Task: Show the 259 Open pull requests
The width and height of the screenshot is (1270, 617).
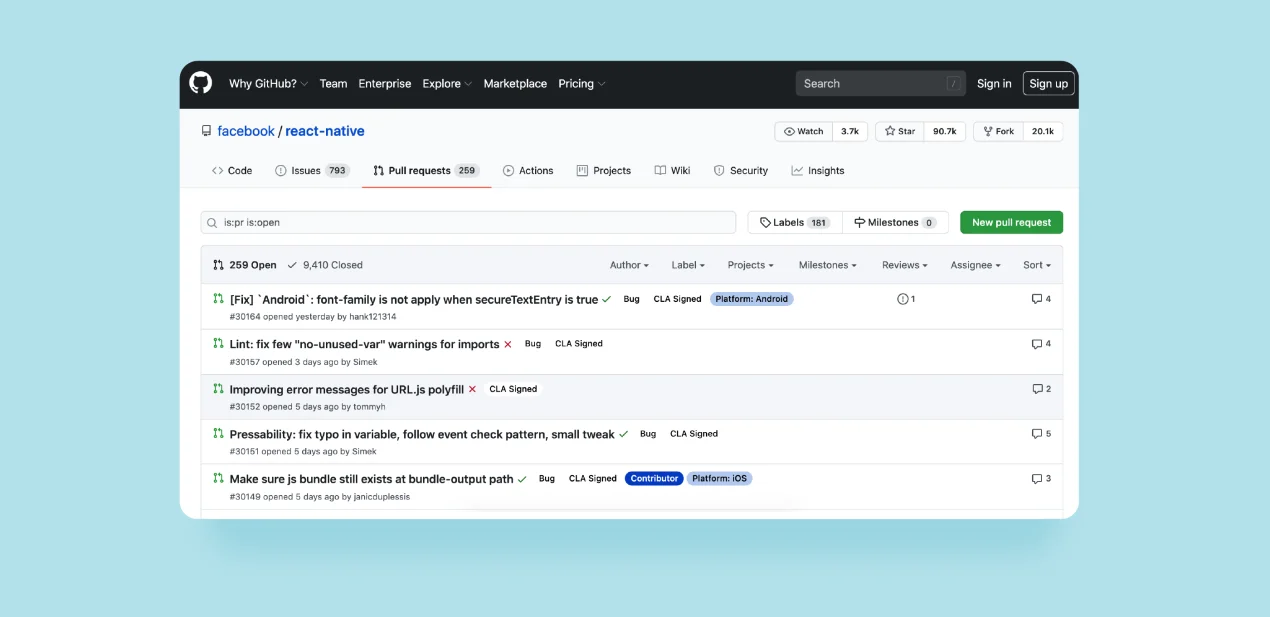Action: (245, 265)
